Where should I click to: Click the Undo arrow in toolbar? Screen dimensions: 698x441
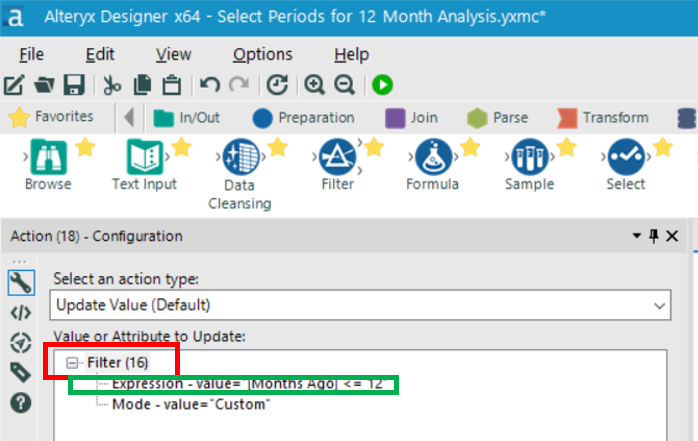tap(209, 86)
